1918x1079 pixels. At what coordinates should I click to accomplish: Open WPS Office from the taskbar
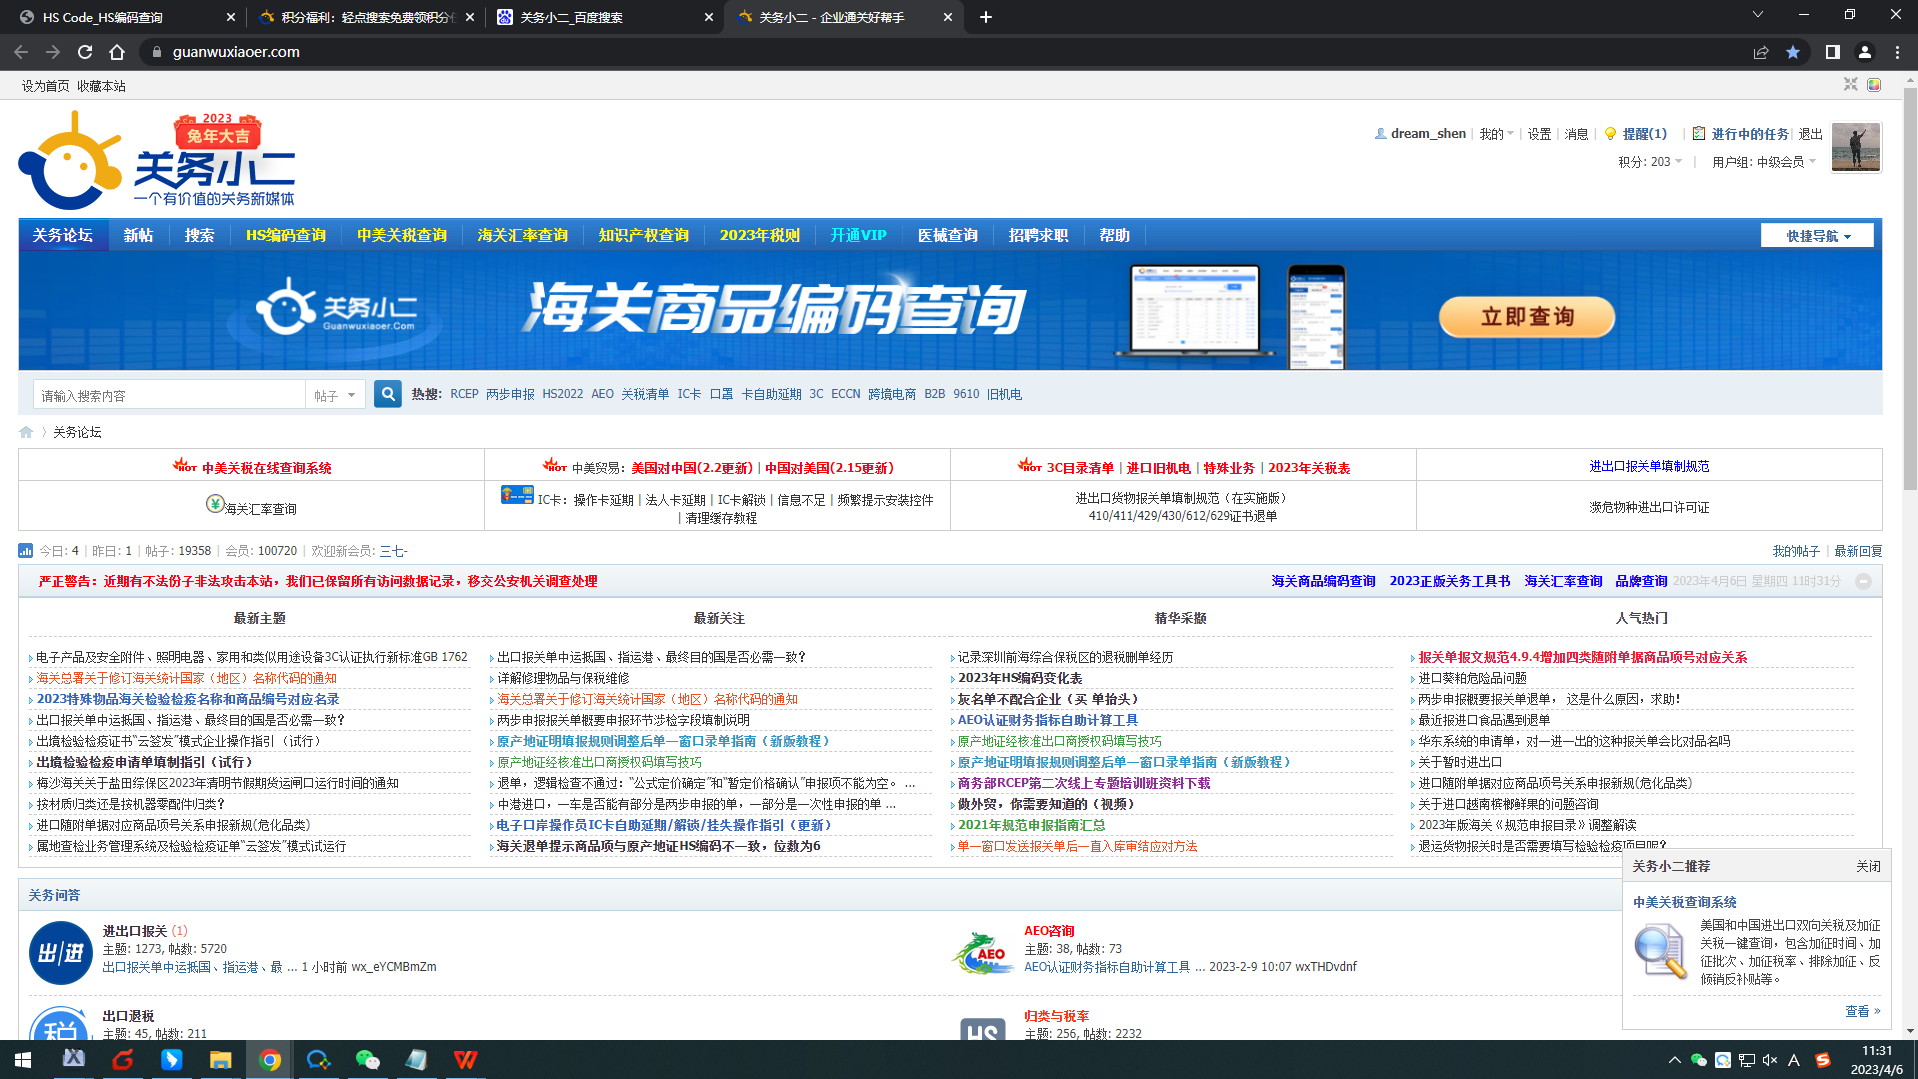point(465,1060)
